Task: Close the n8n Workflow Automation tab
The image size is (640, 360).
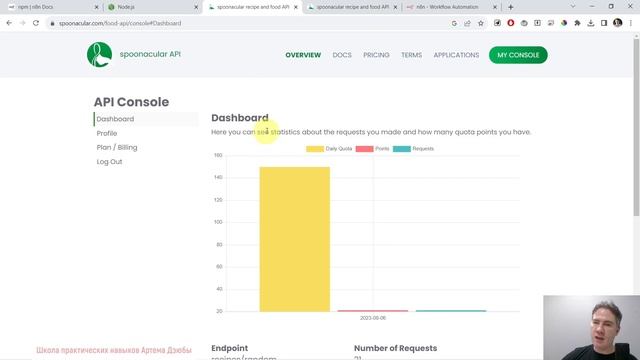Action: coord(495,7)
